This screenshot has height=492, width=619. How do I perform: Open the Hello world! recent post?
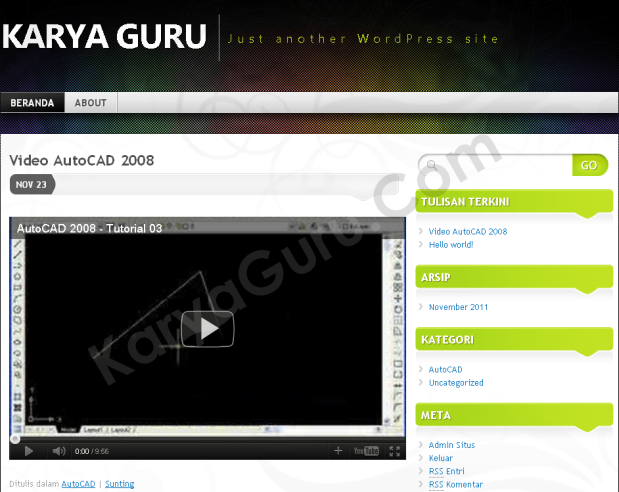451,244
